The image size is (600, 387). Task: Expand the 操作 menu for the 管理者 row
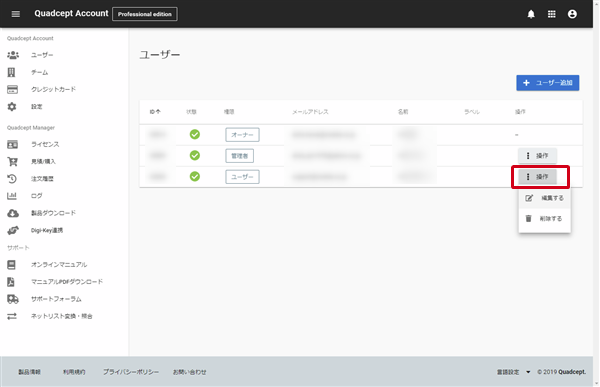pos(537,156)
